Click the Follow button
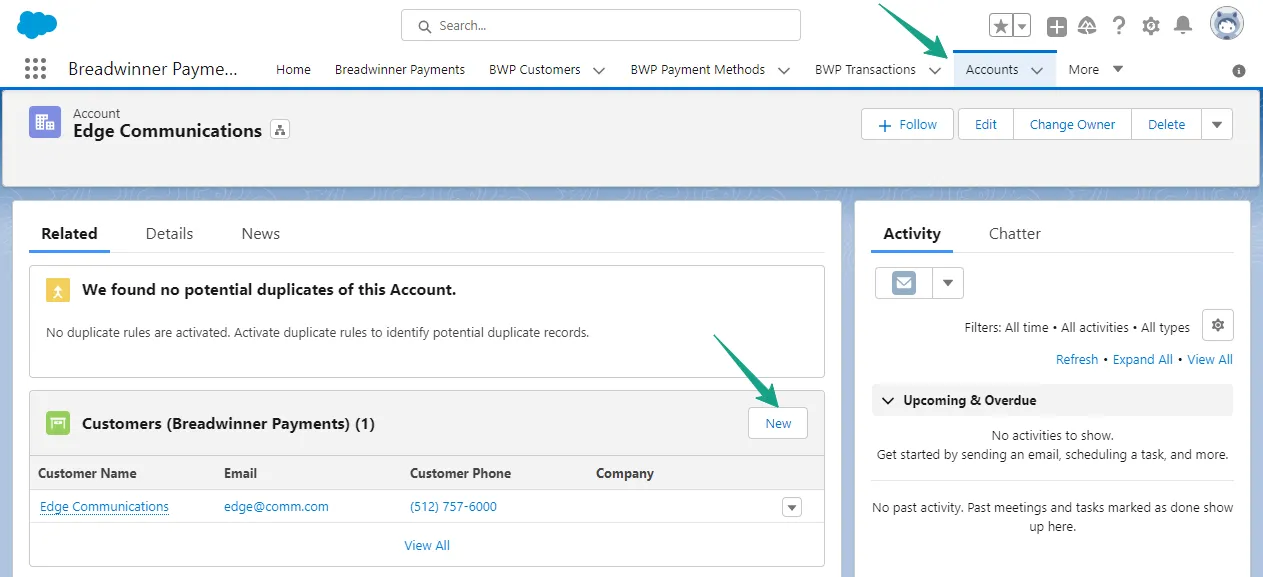Image resolution: width=1263 pixels, height=577 pixels. pyautogui.click(x=907, y=125)
